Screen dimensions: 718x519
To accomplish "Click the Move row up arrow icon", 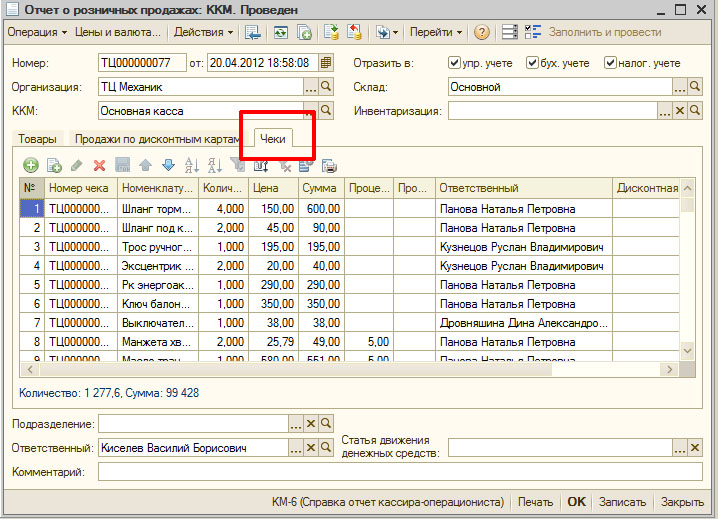I will click(x=145, y=165).
